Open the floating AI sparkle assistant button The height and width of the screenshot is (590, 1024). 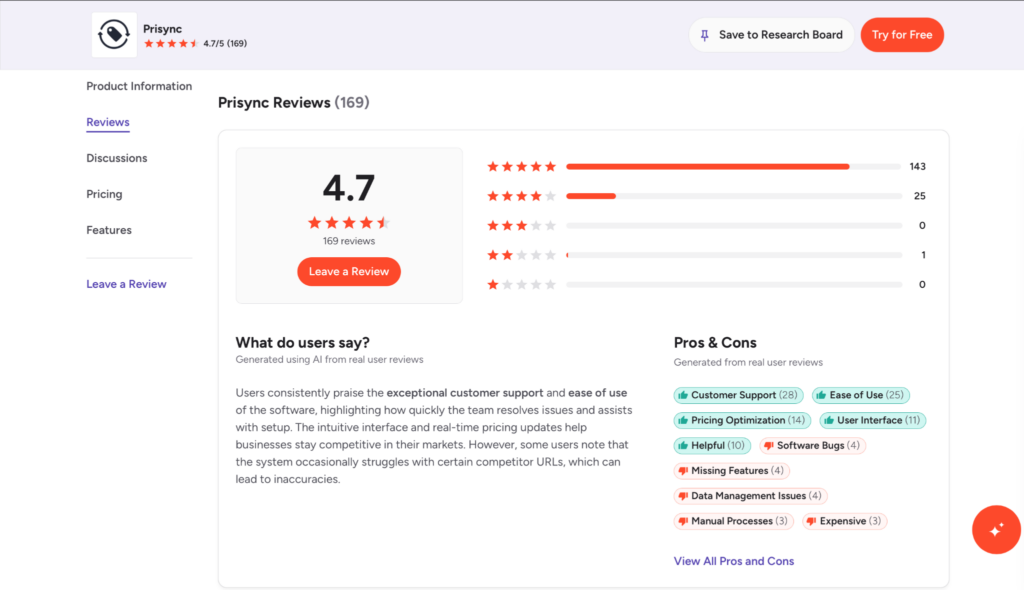pos(996,530)
